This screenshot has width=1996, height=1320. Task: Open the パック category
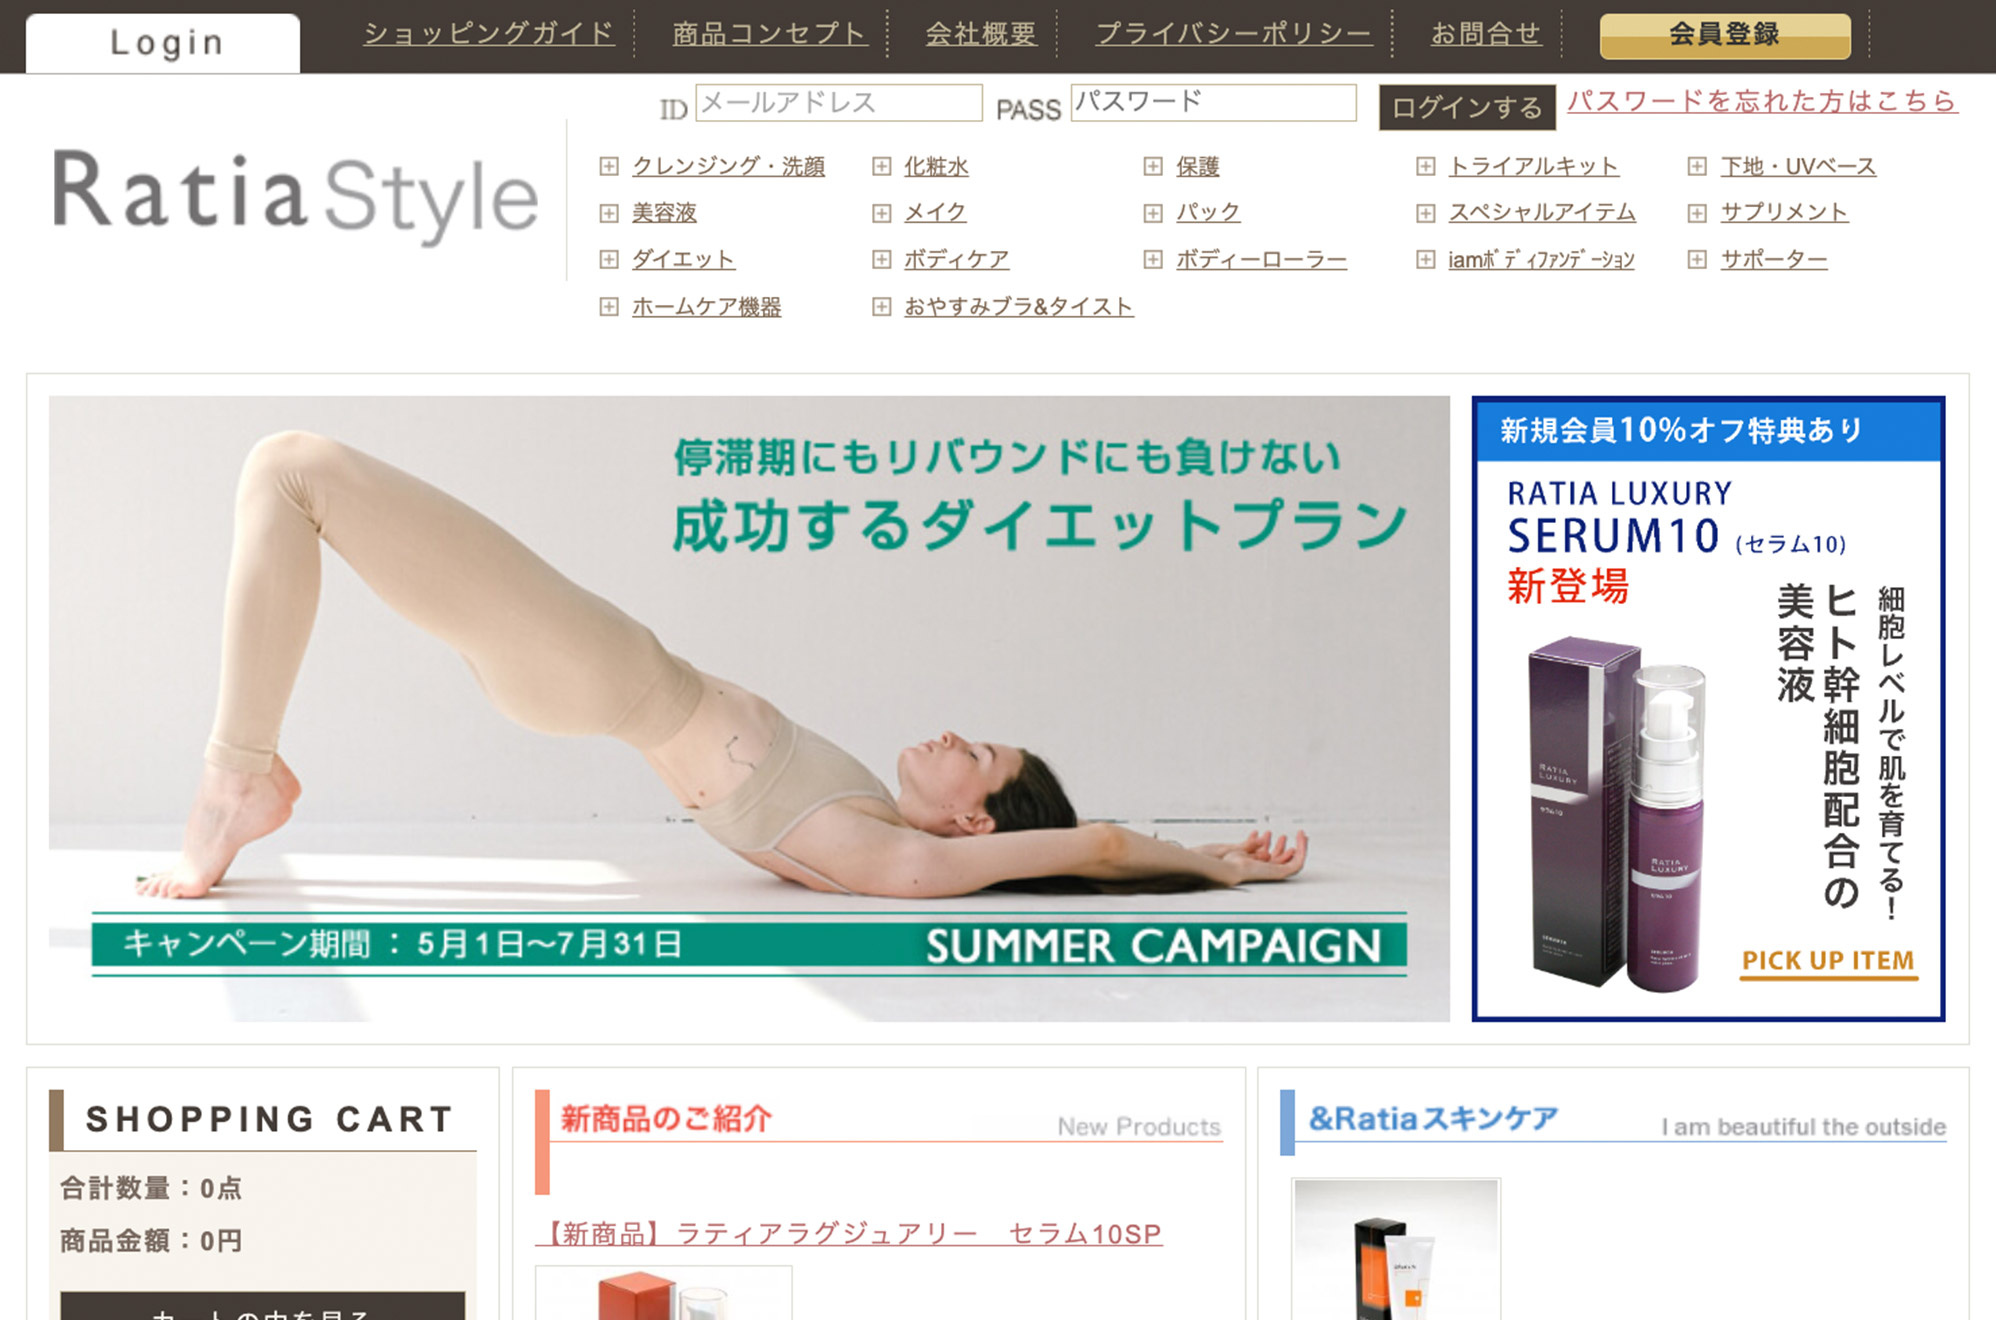(1208, 213)
